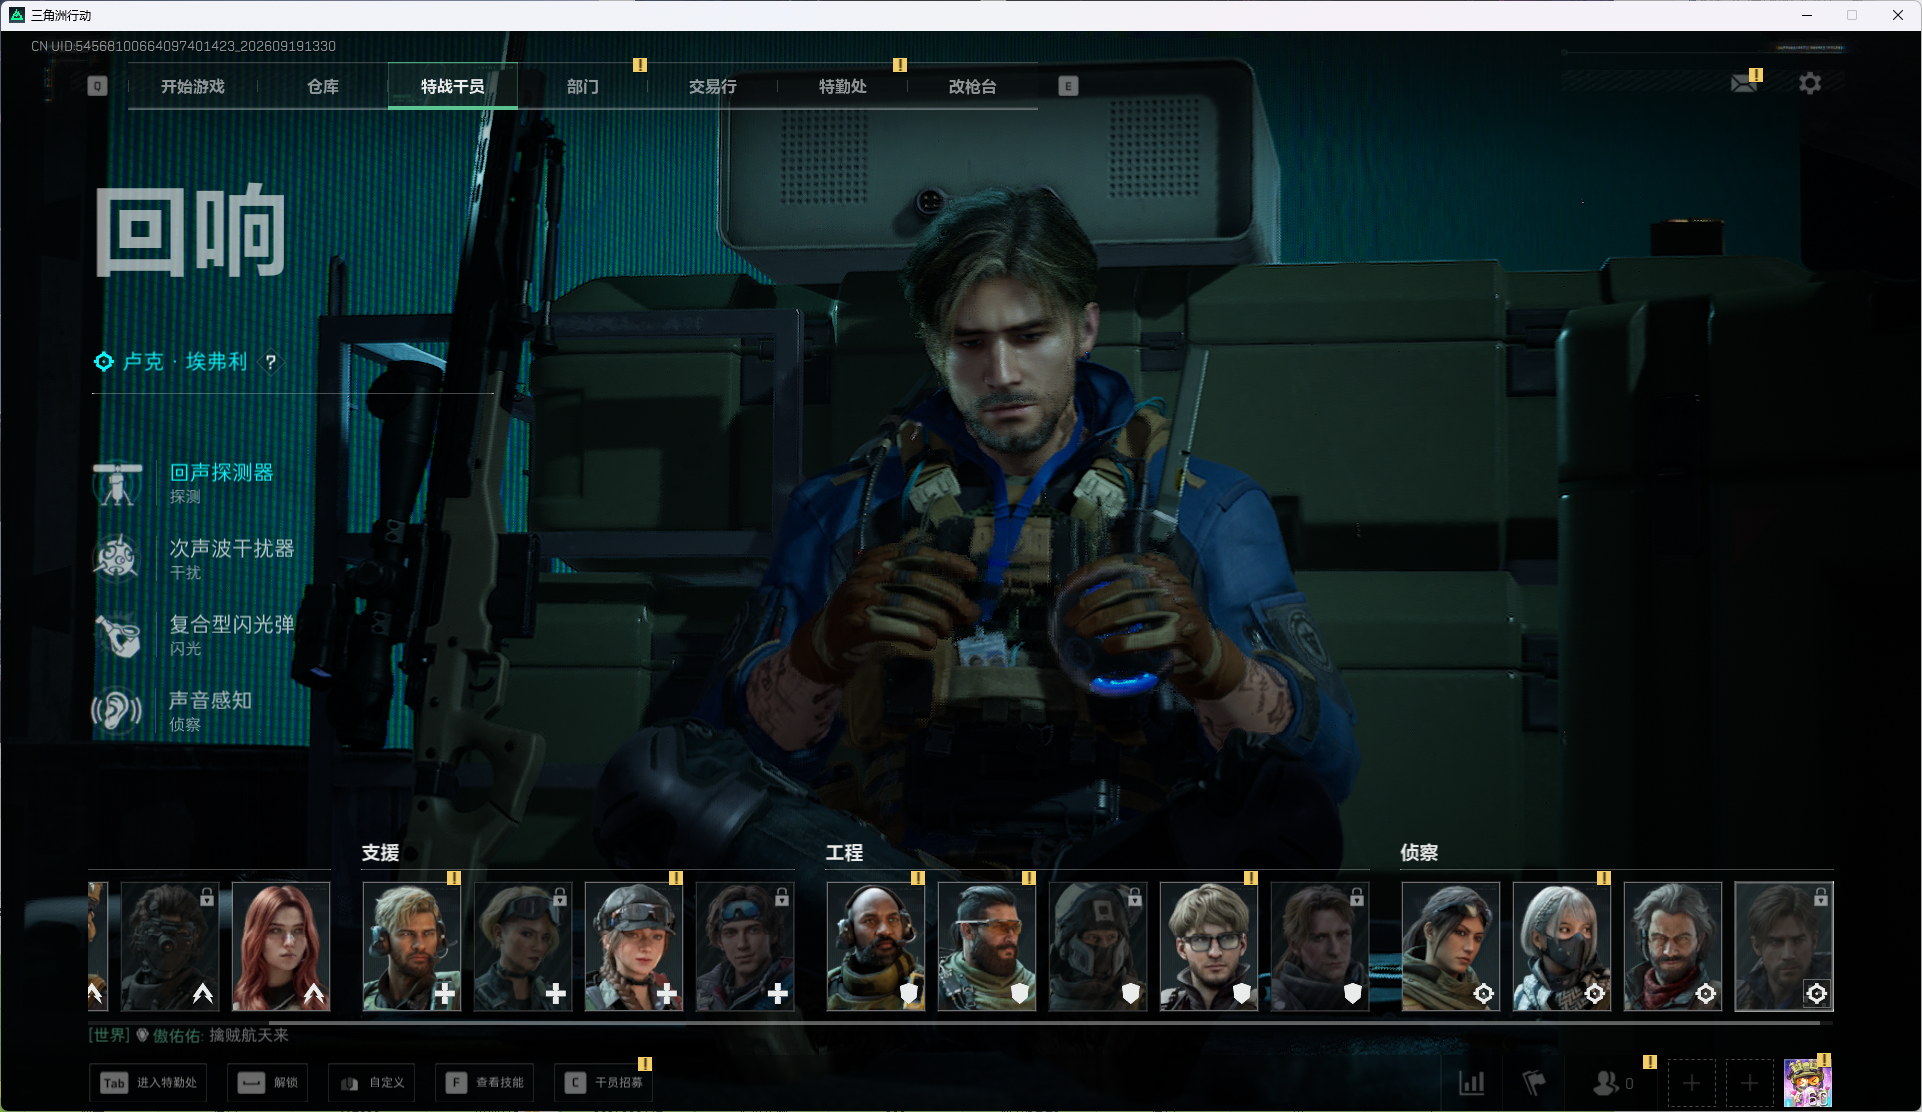Go to the 部门 tab
This screenshot has width=1922, height=1112.
click(x=583, y=87)
